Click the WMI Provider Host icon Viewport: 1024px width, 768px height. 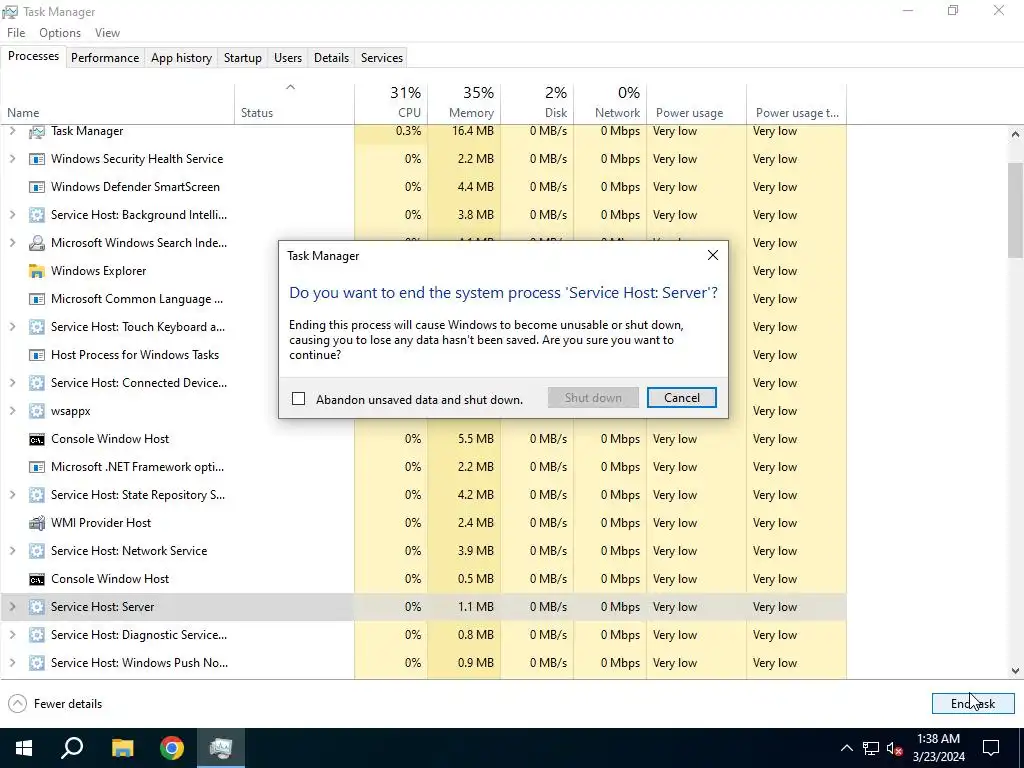click(37, 523)
